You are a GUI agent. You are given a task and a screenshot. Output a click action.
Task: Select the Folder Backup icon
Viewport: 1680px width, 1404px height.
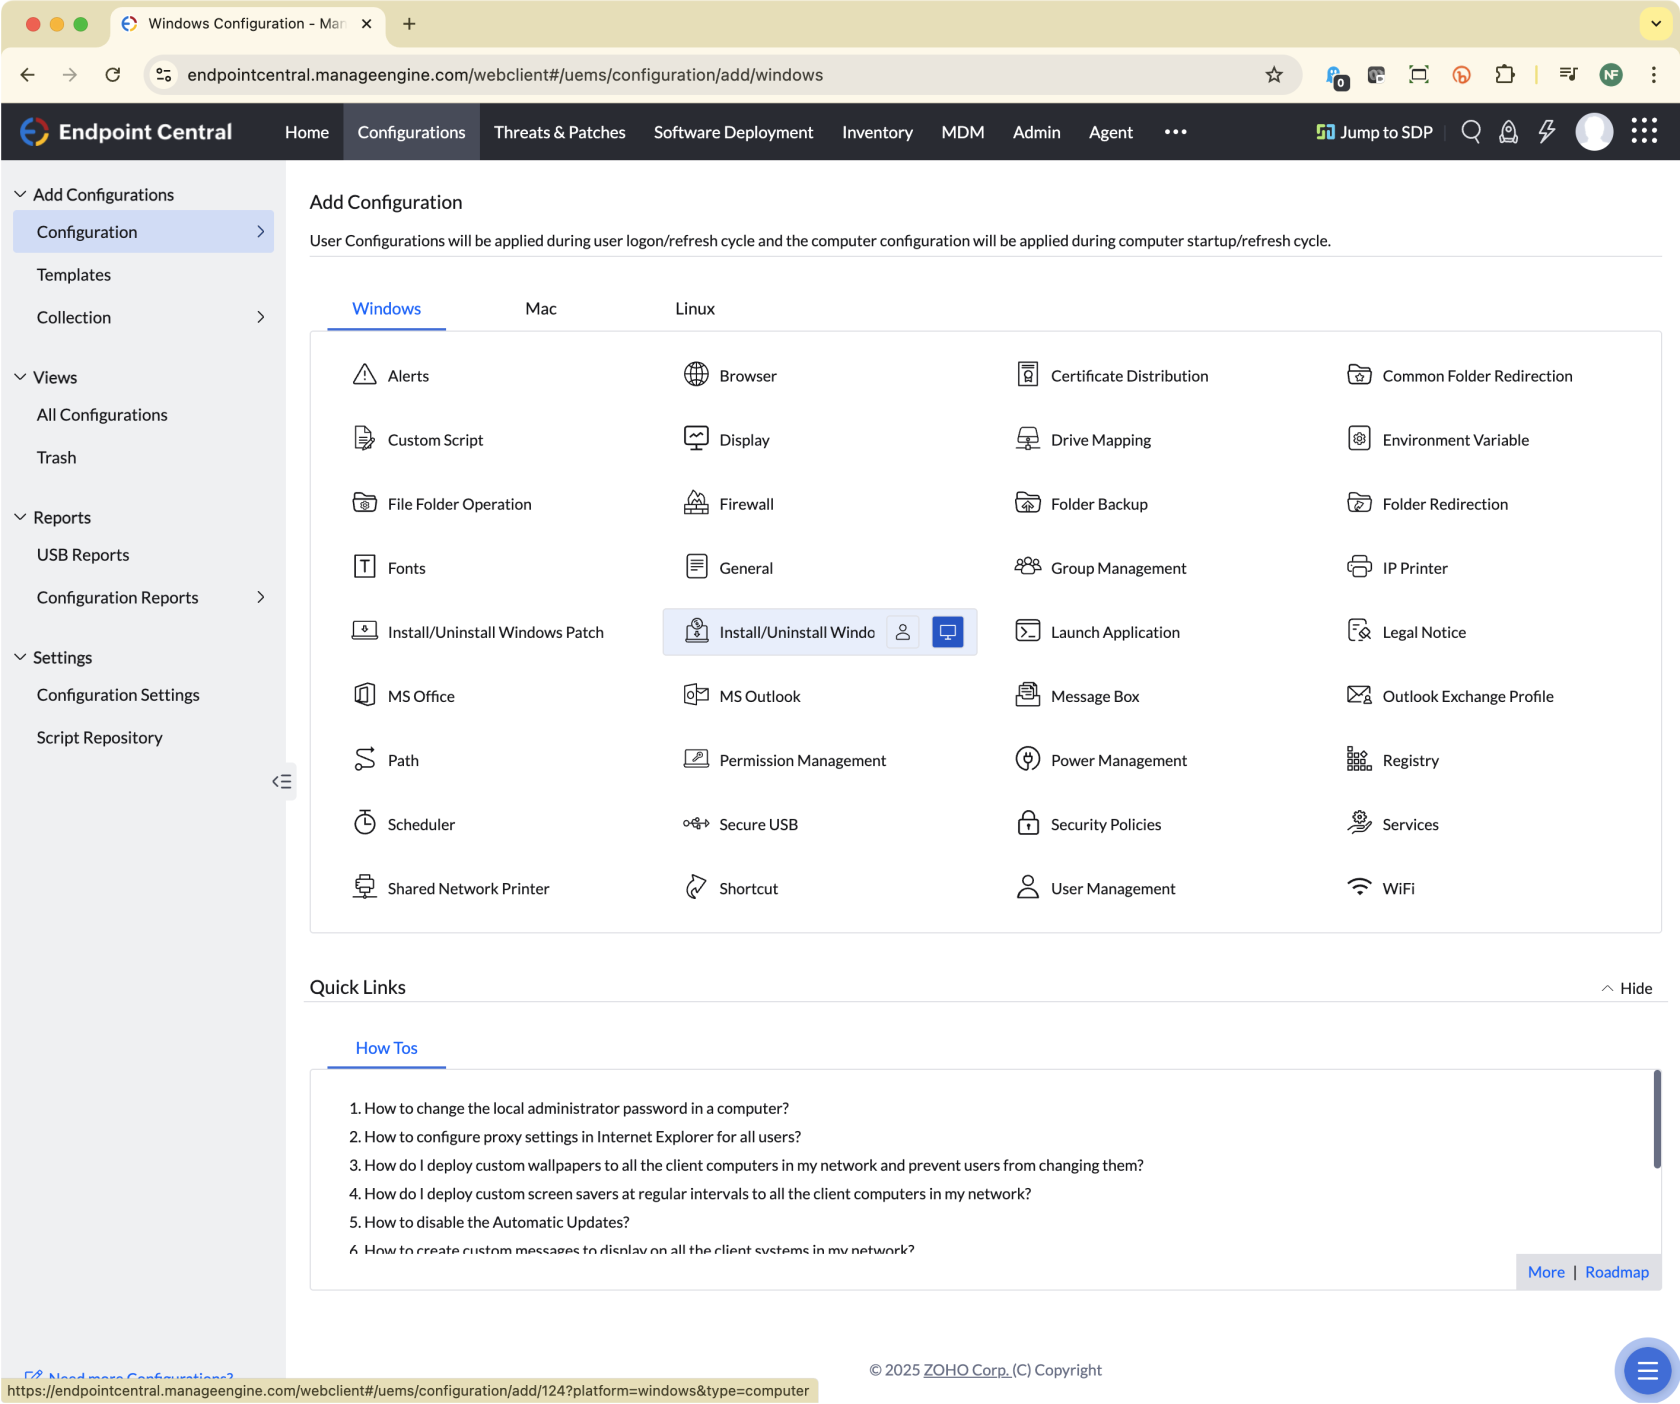coord(1028,503)
